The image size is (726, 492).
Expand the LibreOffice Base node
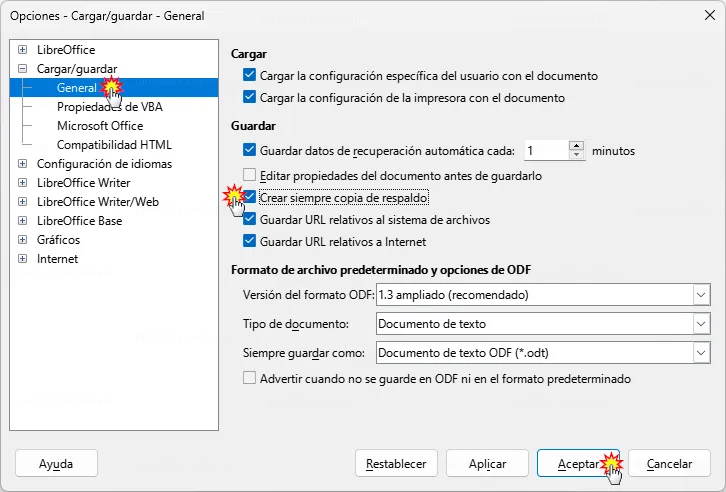point(22,220)
